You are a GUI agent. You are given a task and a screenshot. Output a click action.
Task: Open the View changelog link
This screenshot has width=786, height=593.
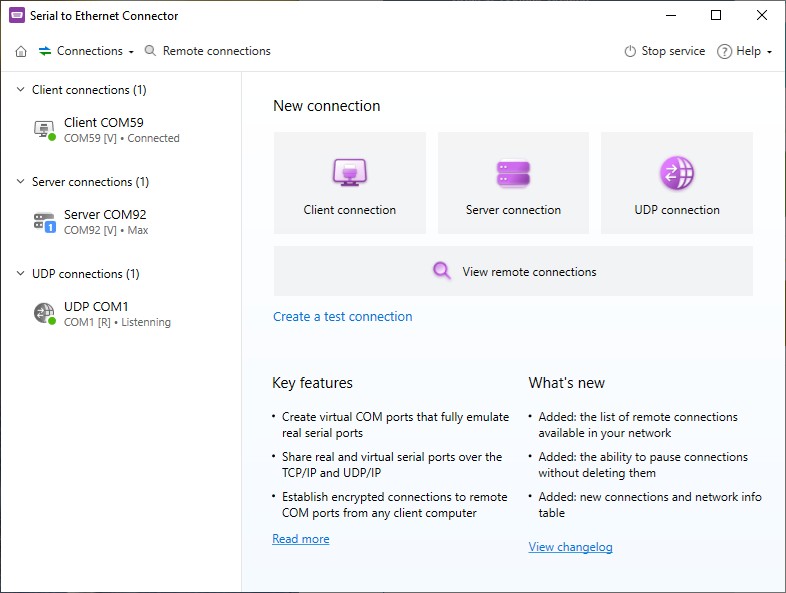click(x=570, y=547)
